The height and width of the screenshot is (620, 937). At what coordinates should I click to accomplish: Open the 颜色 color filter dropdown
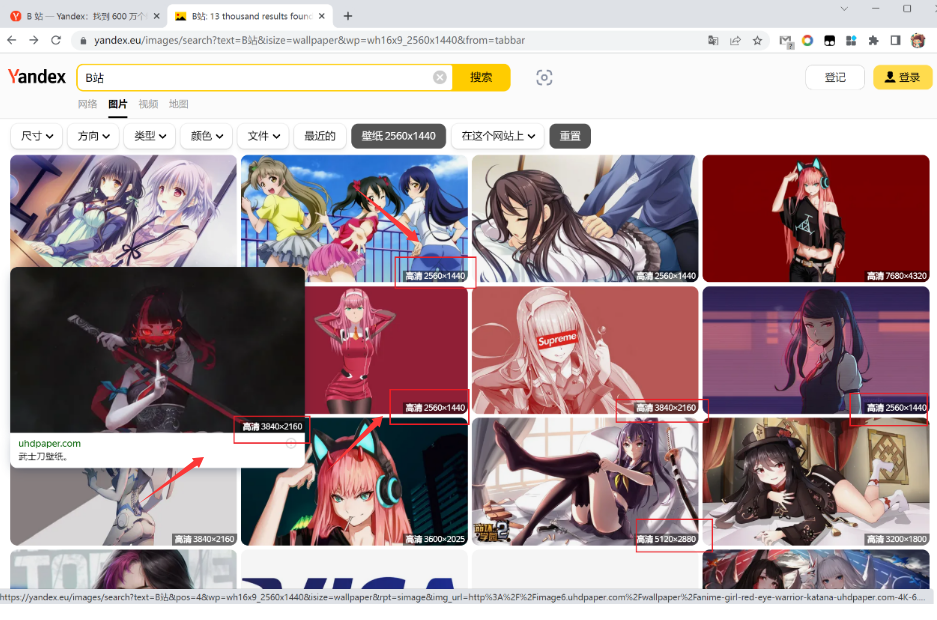[x=207, y=136]
